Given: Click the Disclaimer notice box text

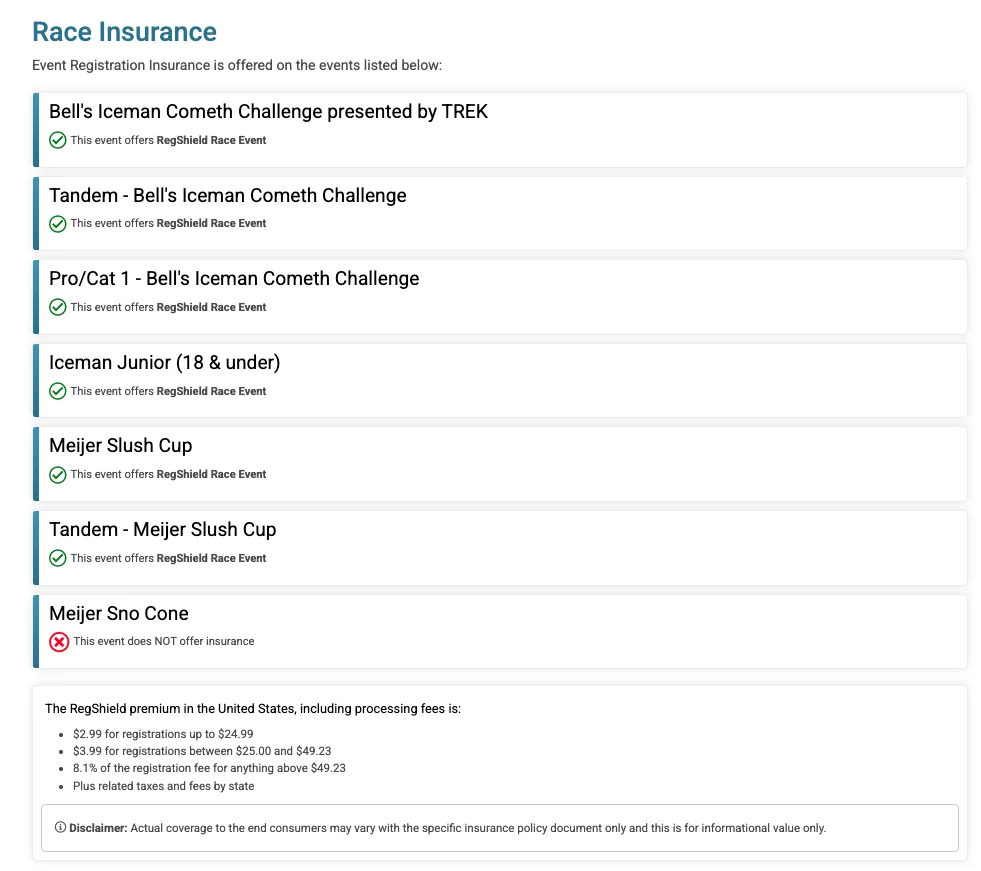Looking at the screenshot, I should [478, 828].
